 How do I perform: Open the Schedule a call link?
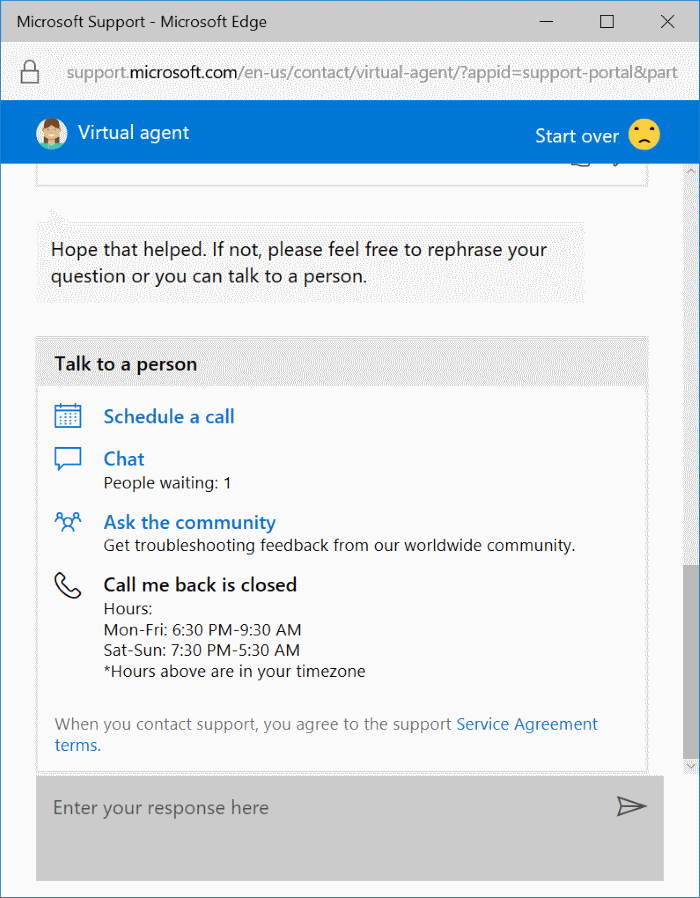pos(169,416)
